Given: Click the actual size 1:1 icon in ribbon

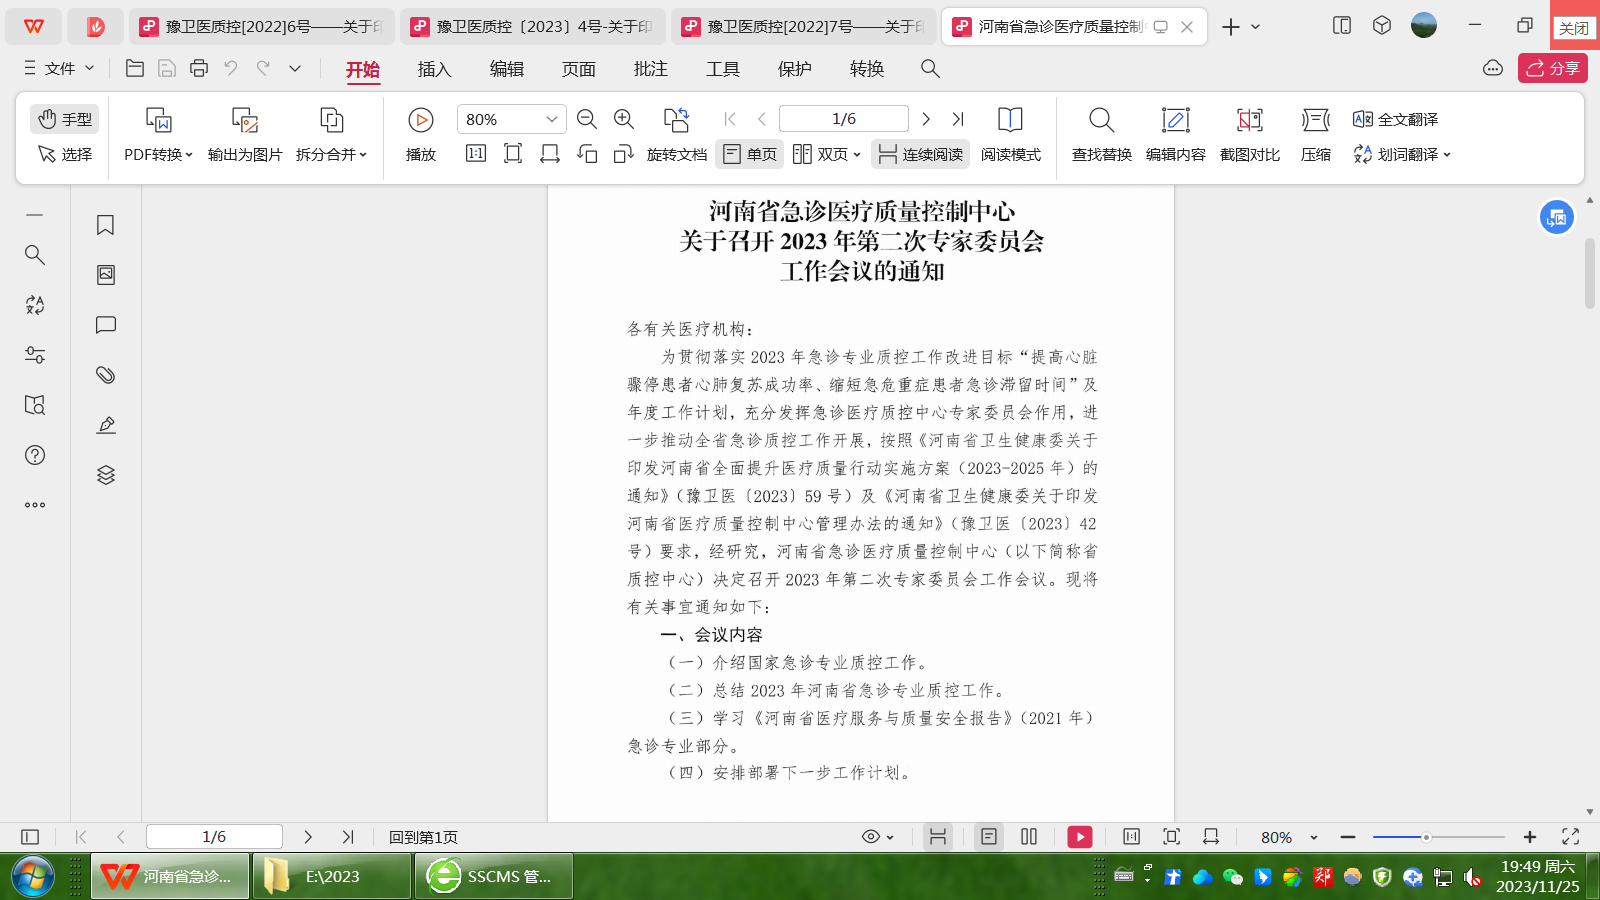Looking at the screenshot, I should (476, 153).
